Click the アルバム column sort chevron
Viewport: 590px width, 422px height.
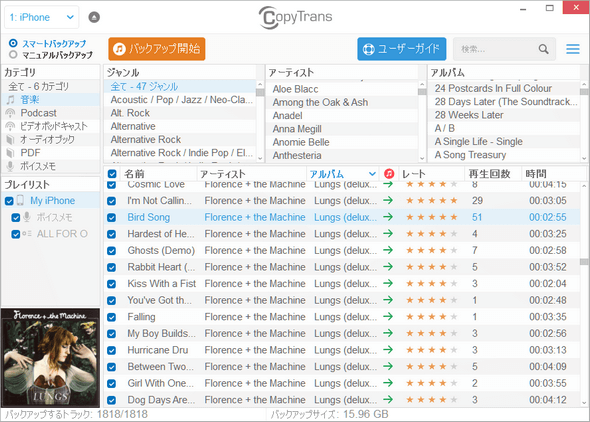(372, 174)
